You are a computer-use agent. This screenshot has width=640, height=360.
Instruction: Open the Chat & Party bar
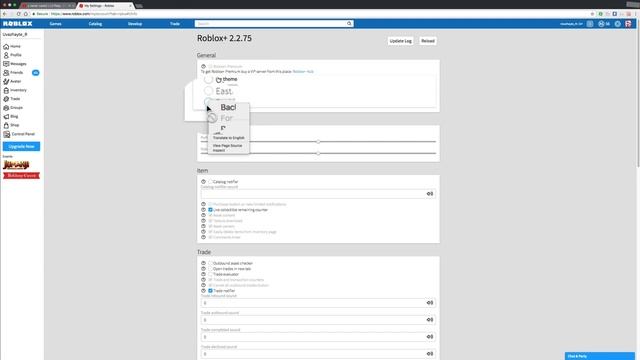click(600, 356)
